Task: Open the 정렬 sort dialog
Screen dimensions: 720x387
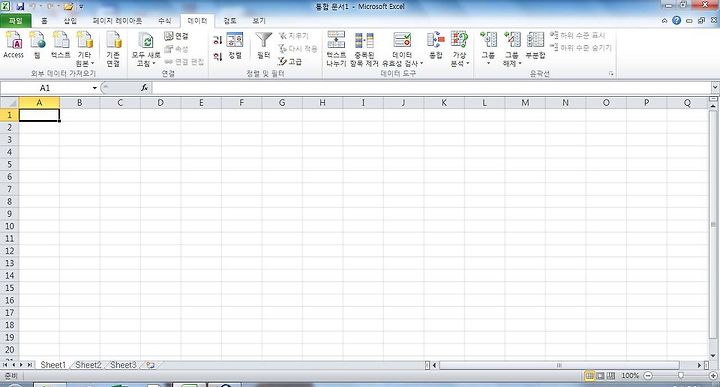Action: tap(235, 45)
